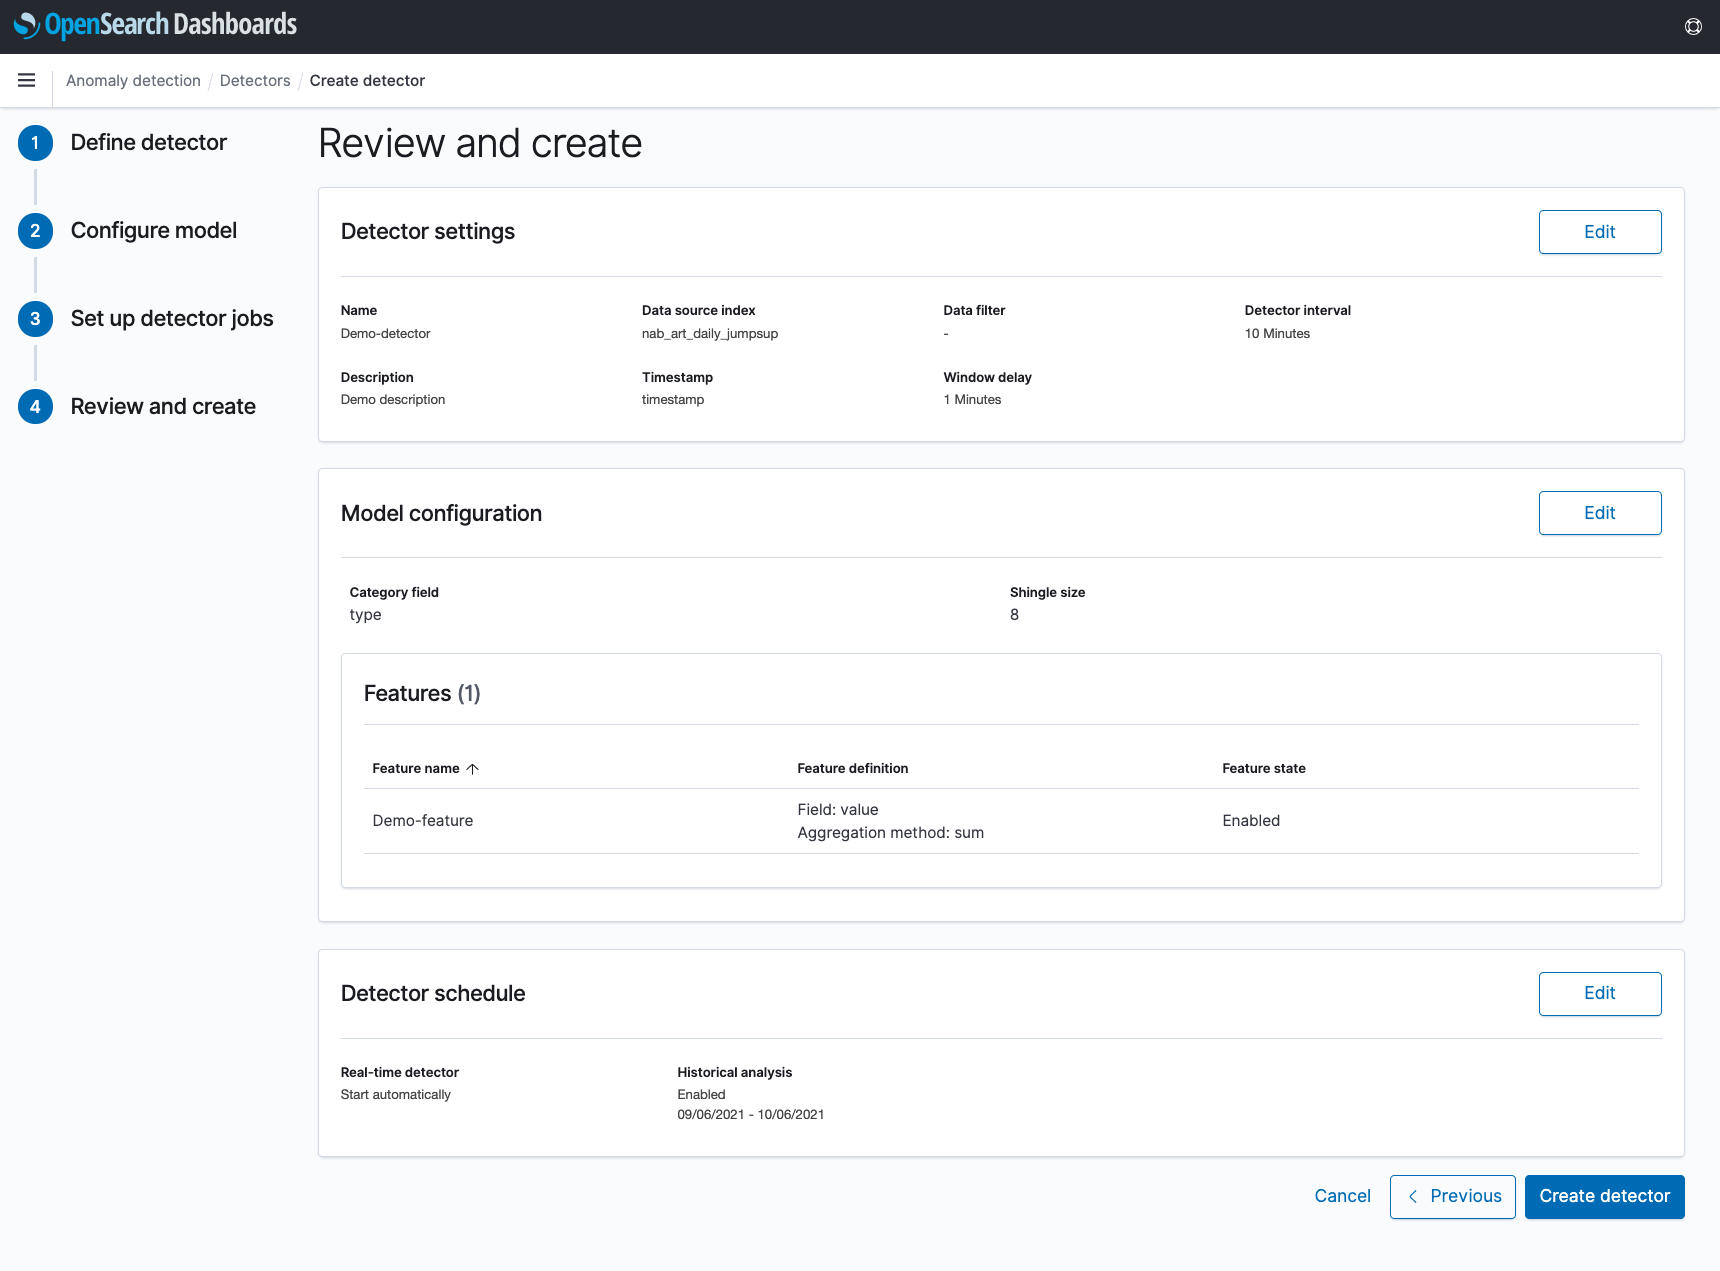Select step 3 circle for detector jobs
This screenshot has height=1271, width=1720.
(35, 319)
